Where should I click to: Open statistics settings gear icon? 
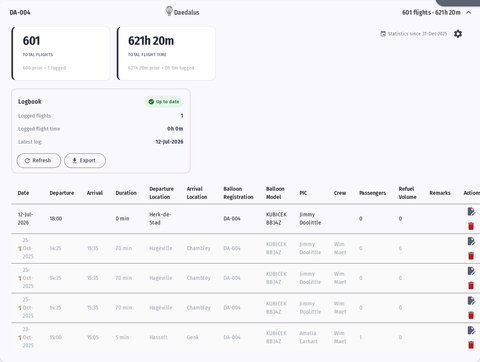(x=458, y=34)
